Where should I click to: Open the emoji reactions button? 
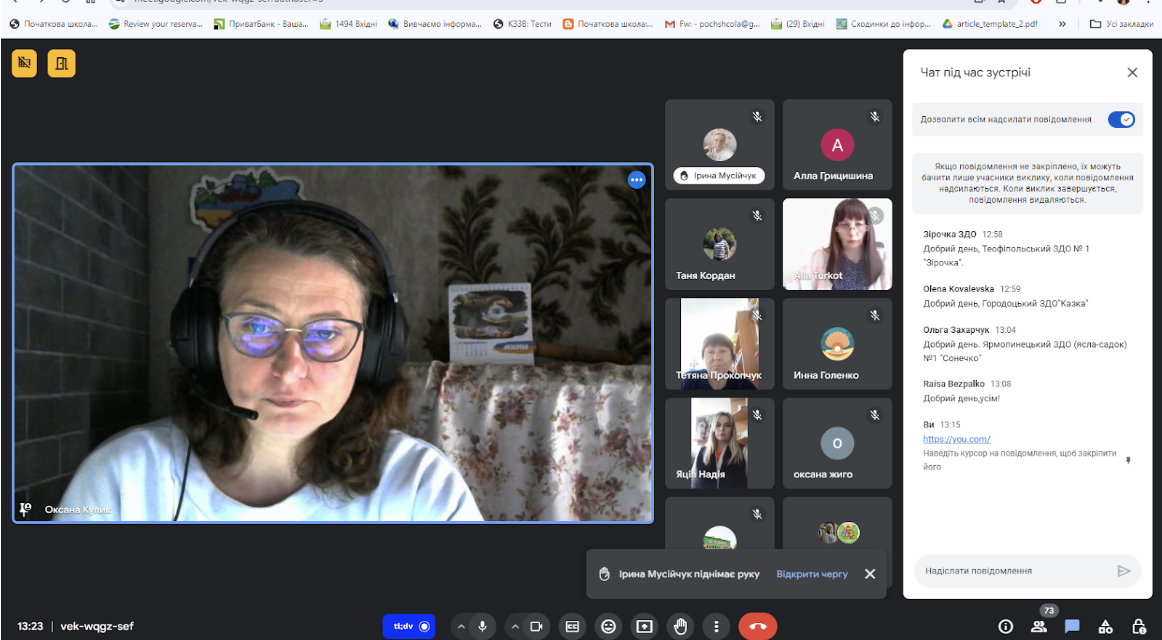click(x=608, y=626)
